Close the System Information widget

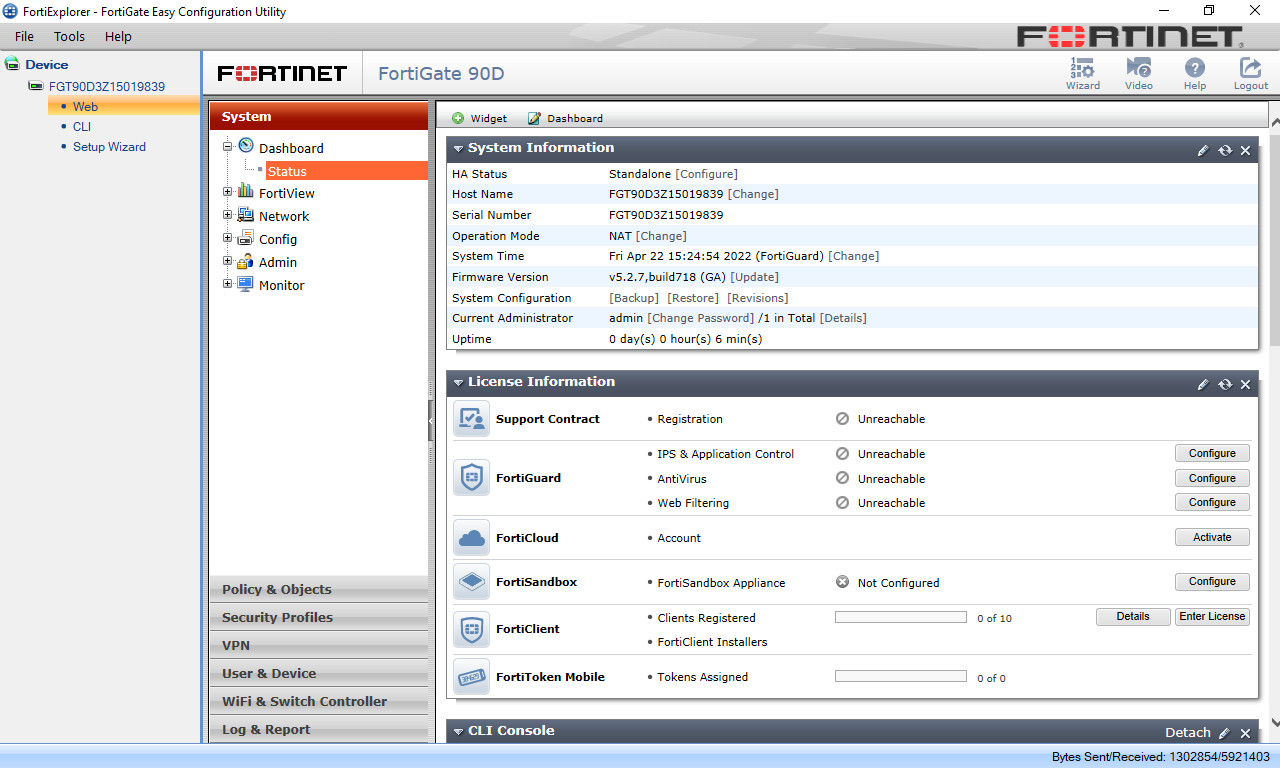tap(1245, 150)
